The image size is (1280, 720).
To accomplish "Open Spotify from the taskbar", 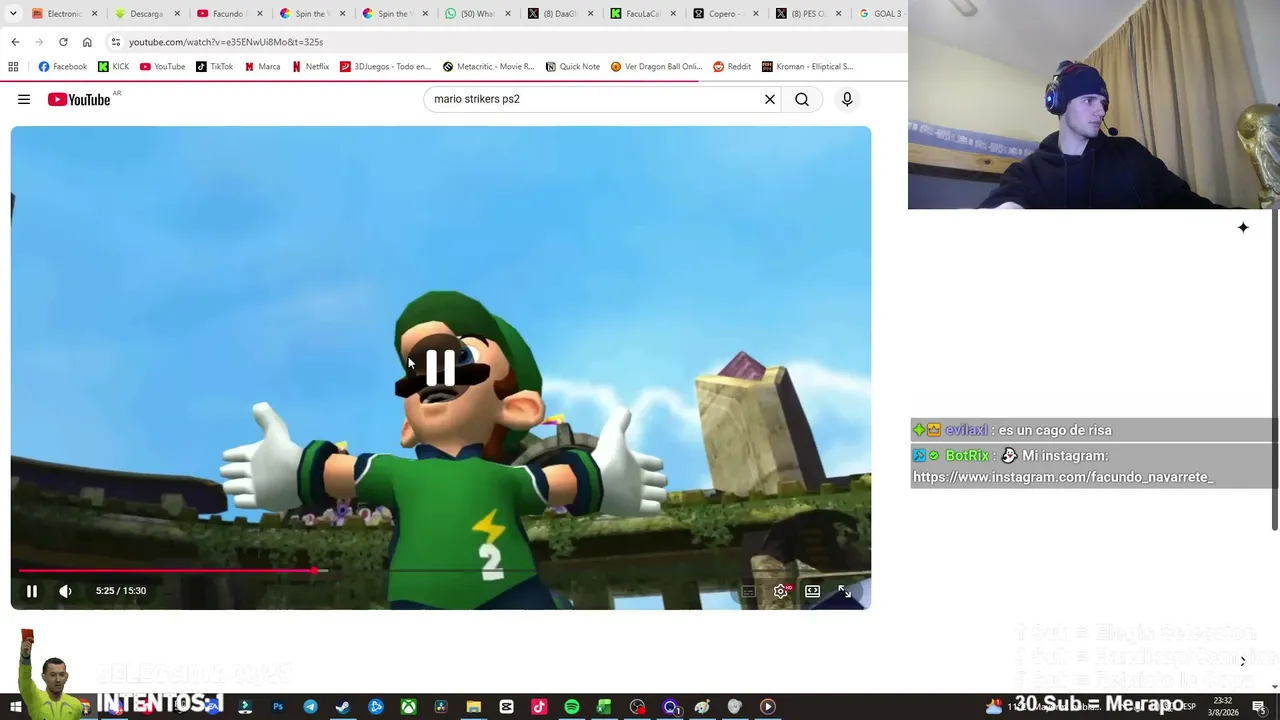I will 572,707.
